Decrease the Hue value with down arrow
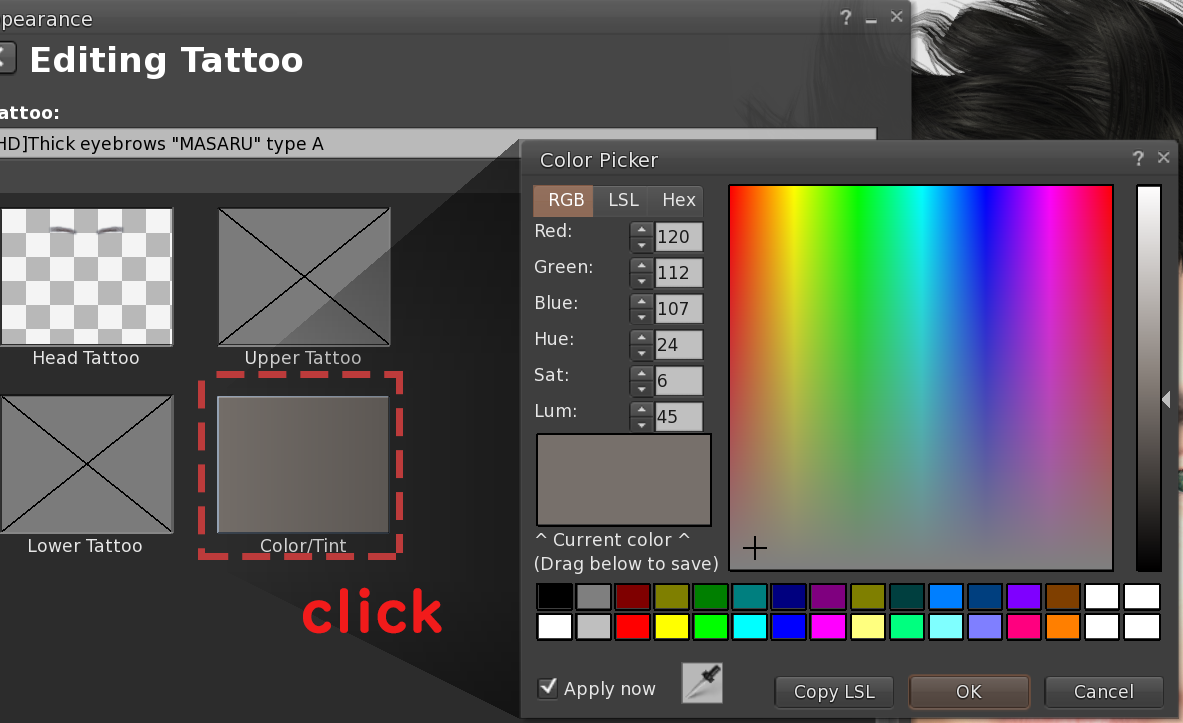The width and height of the screenshot is (1183, 723). coord(641,352)
